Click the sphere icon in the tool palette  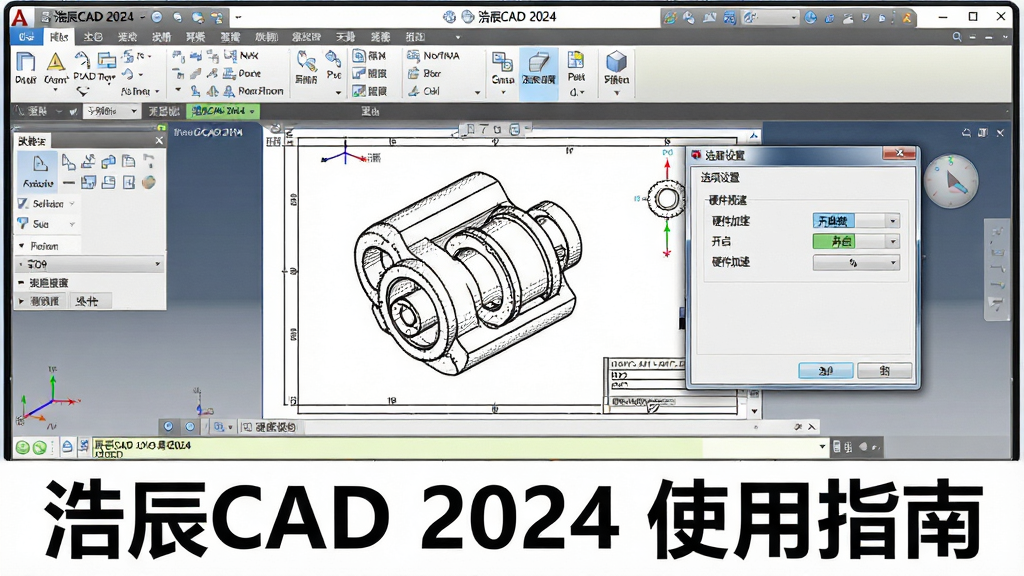[149, 182]
